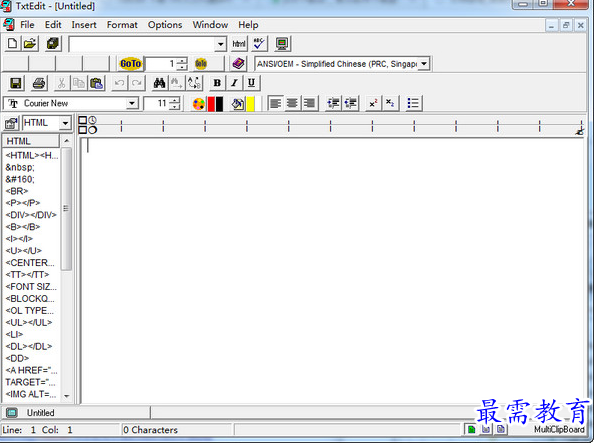Screen dimensions: 598x443
Task: Select <UL></UL> tag in list
Action: click(29, 323)
